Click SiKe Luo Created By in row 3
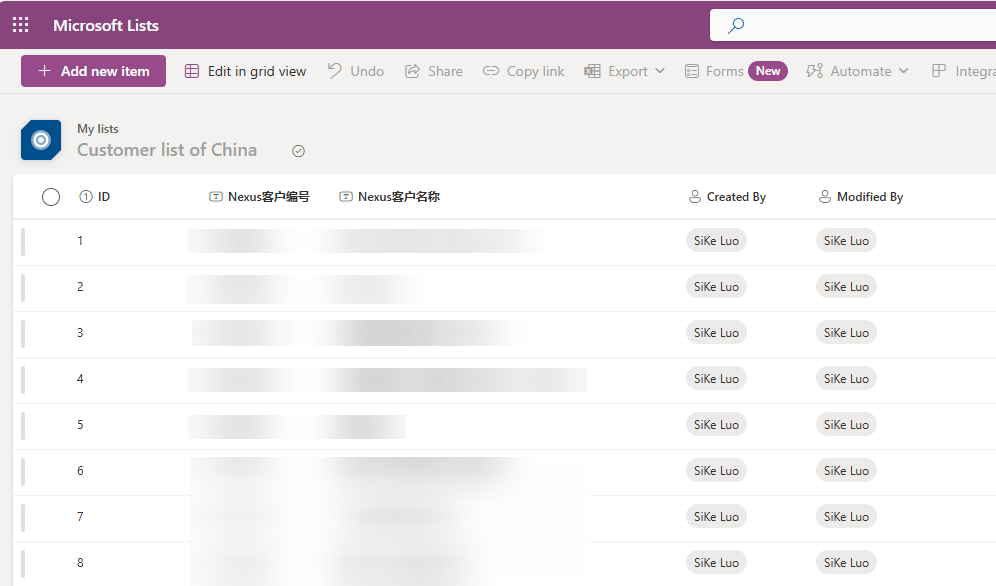This screenshot has height=586, width=996. [717, 333]
